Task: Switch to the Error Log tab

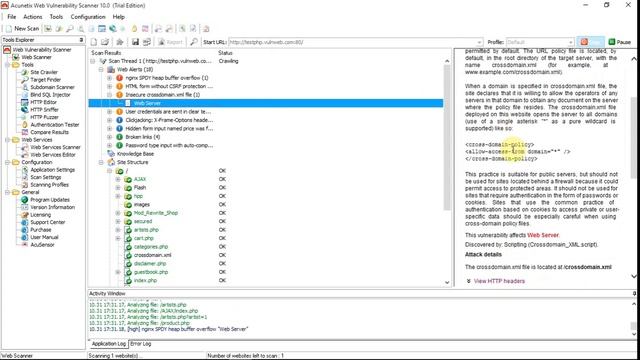Action: 140,344
